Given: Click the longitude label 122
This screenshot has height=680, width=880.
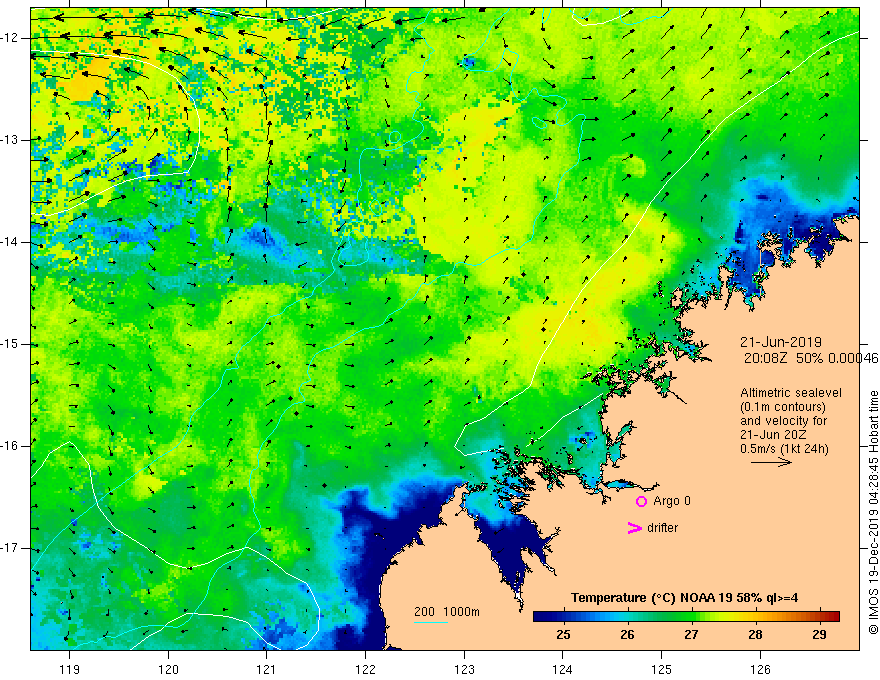Looking at the screenshot, I should coord(365,669).
